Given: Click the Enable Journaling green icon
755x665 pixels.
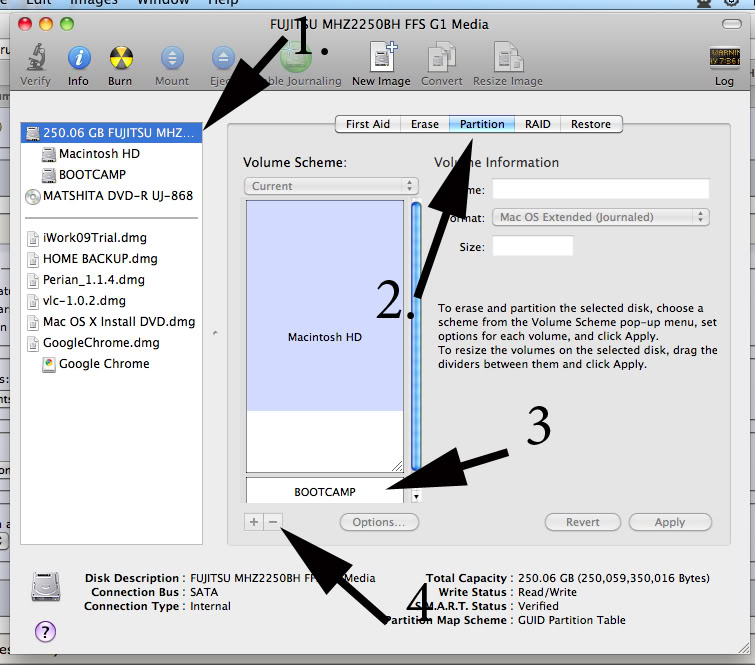Looking at the screenshot, I should click(295, 58).
